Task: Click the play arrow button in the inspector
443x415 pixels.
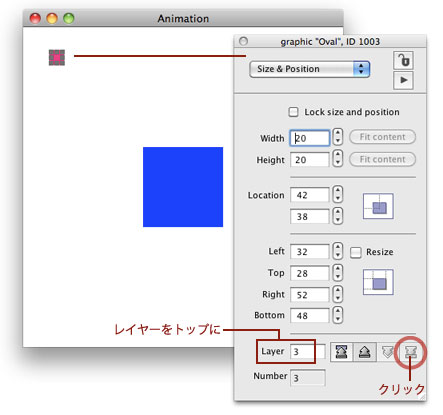Action: 403,80
